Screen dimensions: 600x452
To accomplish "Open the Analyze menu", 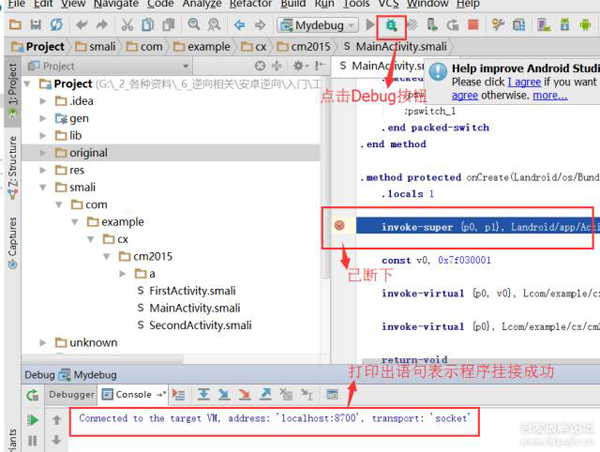I will pyautogui.click(x=202, y=4).
